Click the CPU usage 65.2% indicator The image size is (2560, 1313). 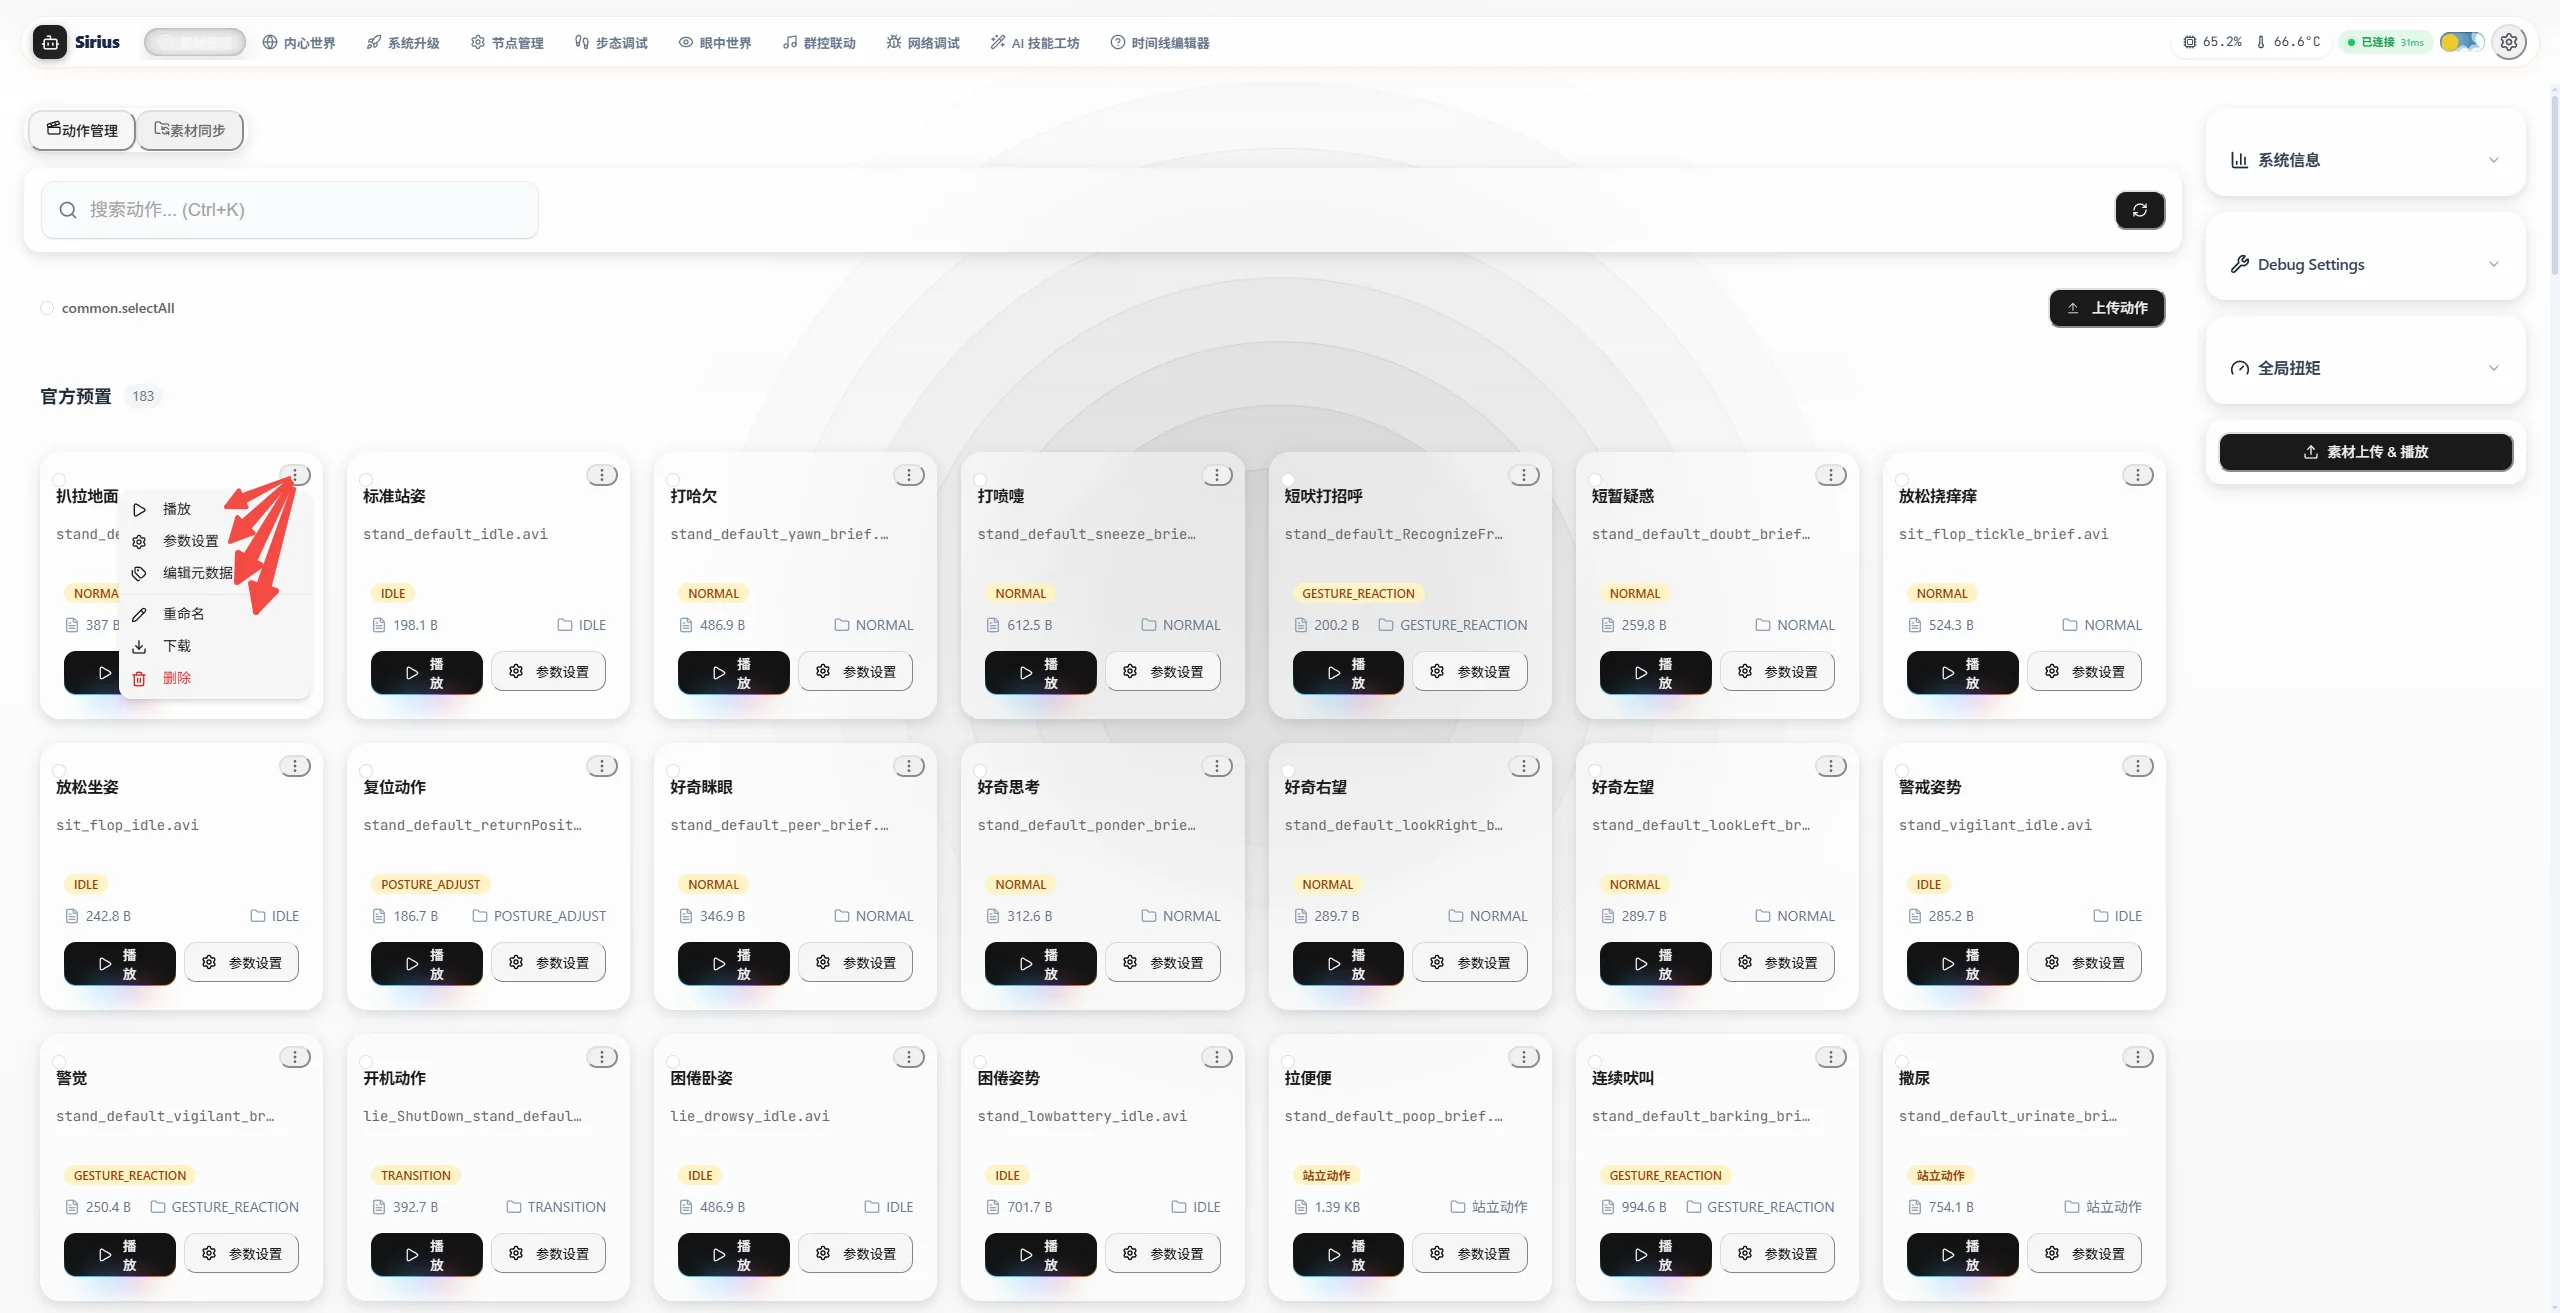pyautogui.click(x=2212, y=42)
